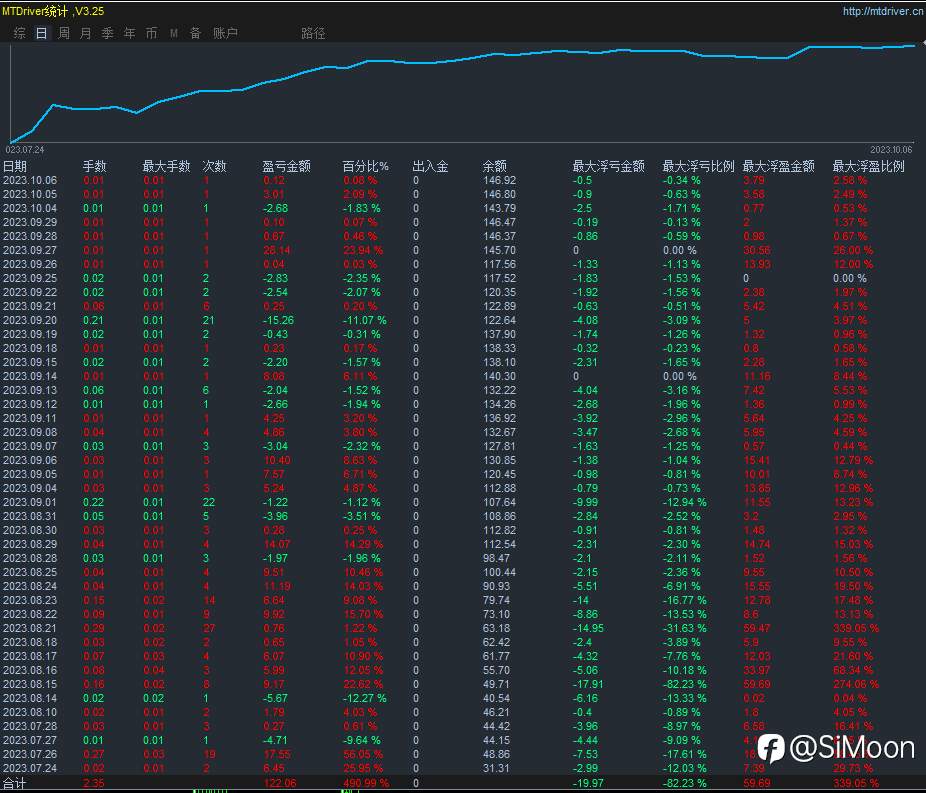Click the 最大浮亏比例 column header

tap(699, 167)
